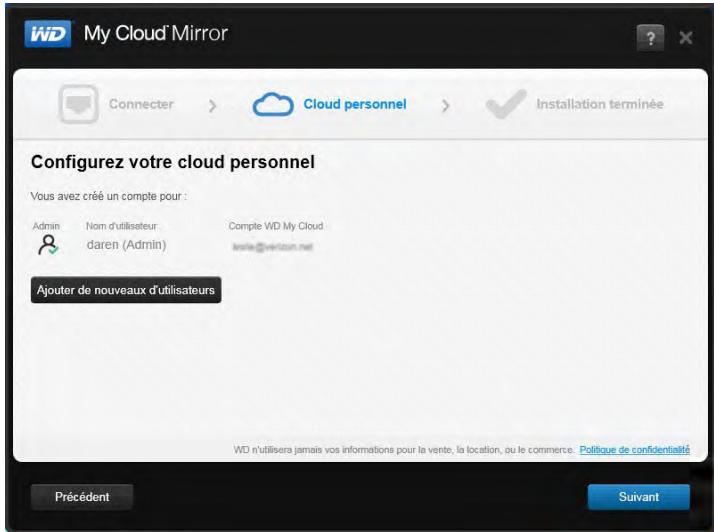The image size is (714, 532).
Task: Click the Configurez votre cloud personnel heading
Action: 173,163
